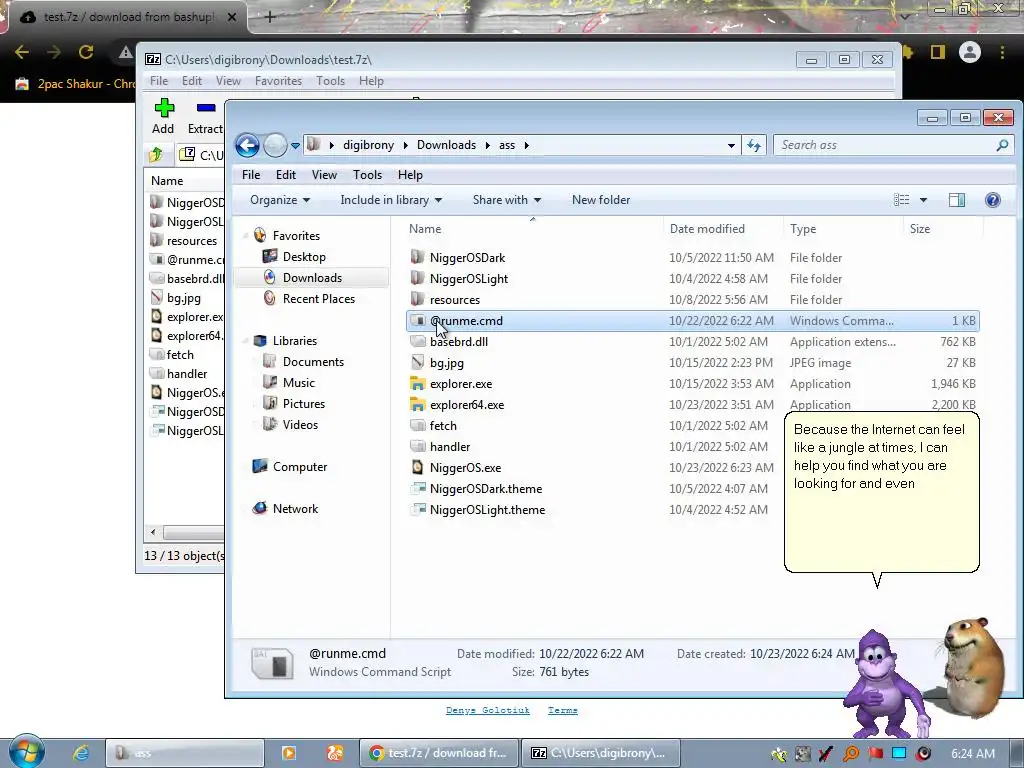The height and width of the screenshot is (768, 1024).
Task: Open the Organize dropdown
Action: tap(280, 200)
